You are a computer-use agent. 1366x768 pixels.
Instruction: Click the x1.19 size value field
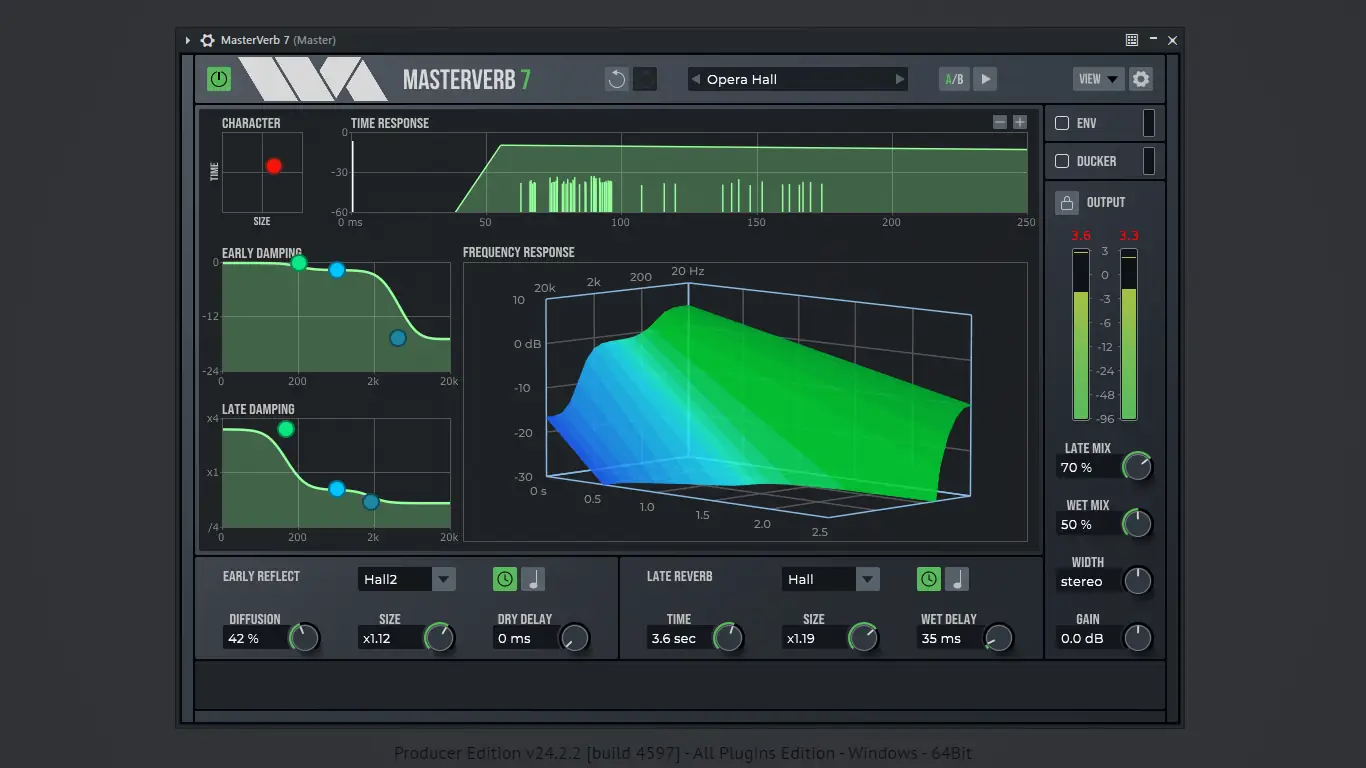pos(814,638)
